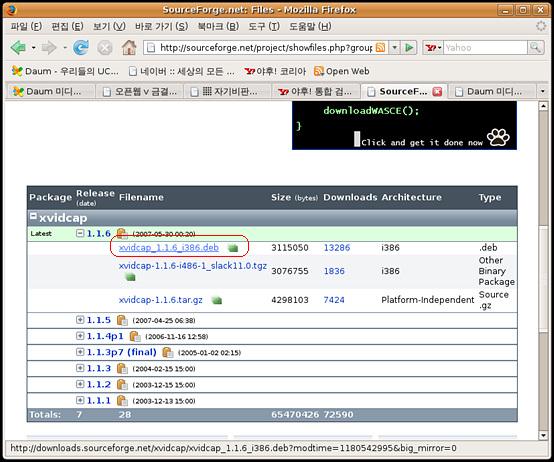Open release notes icon for 1.1.4p1
This screenshot has height=462, width=554.
pos(135,336)
